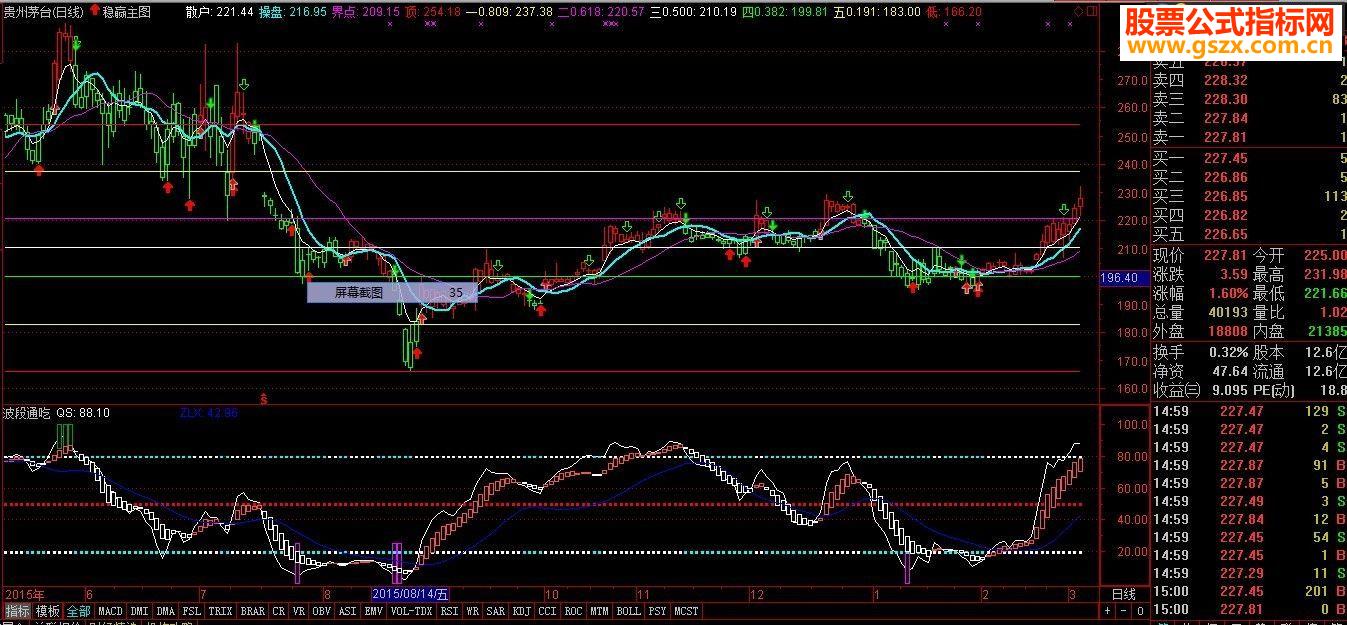
Task: Click the 卖三 price 228.30
Action: tap(1225, 99)
